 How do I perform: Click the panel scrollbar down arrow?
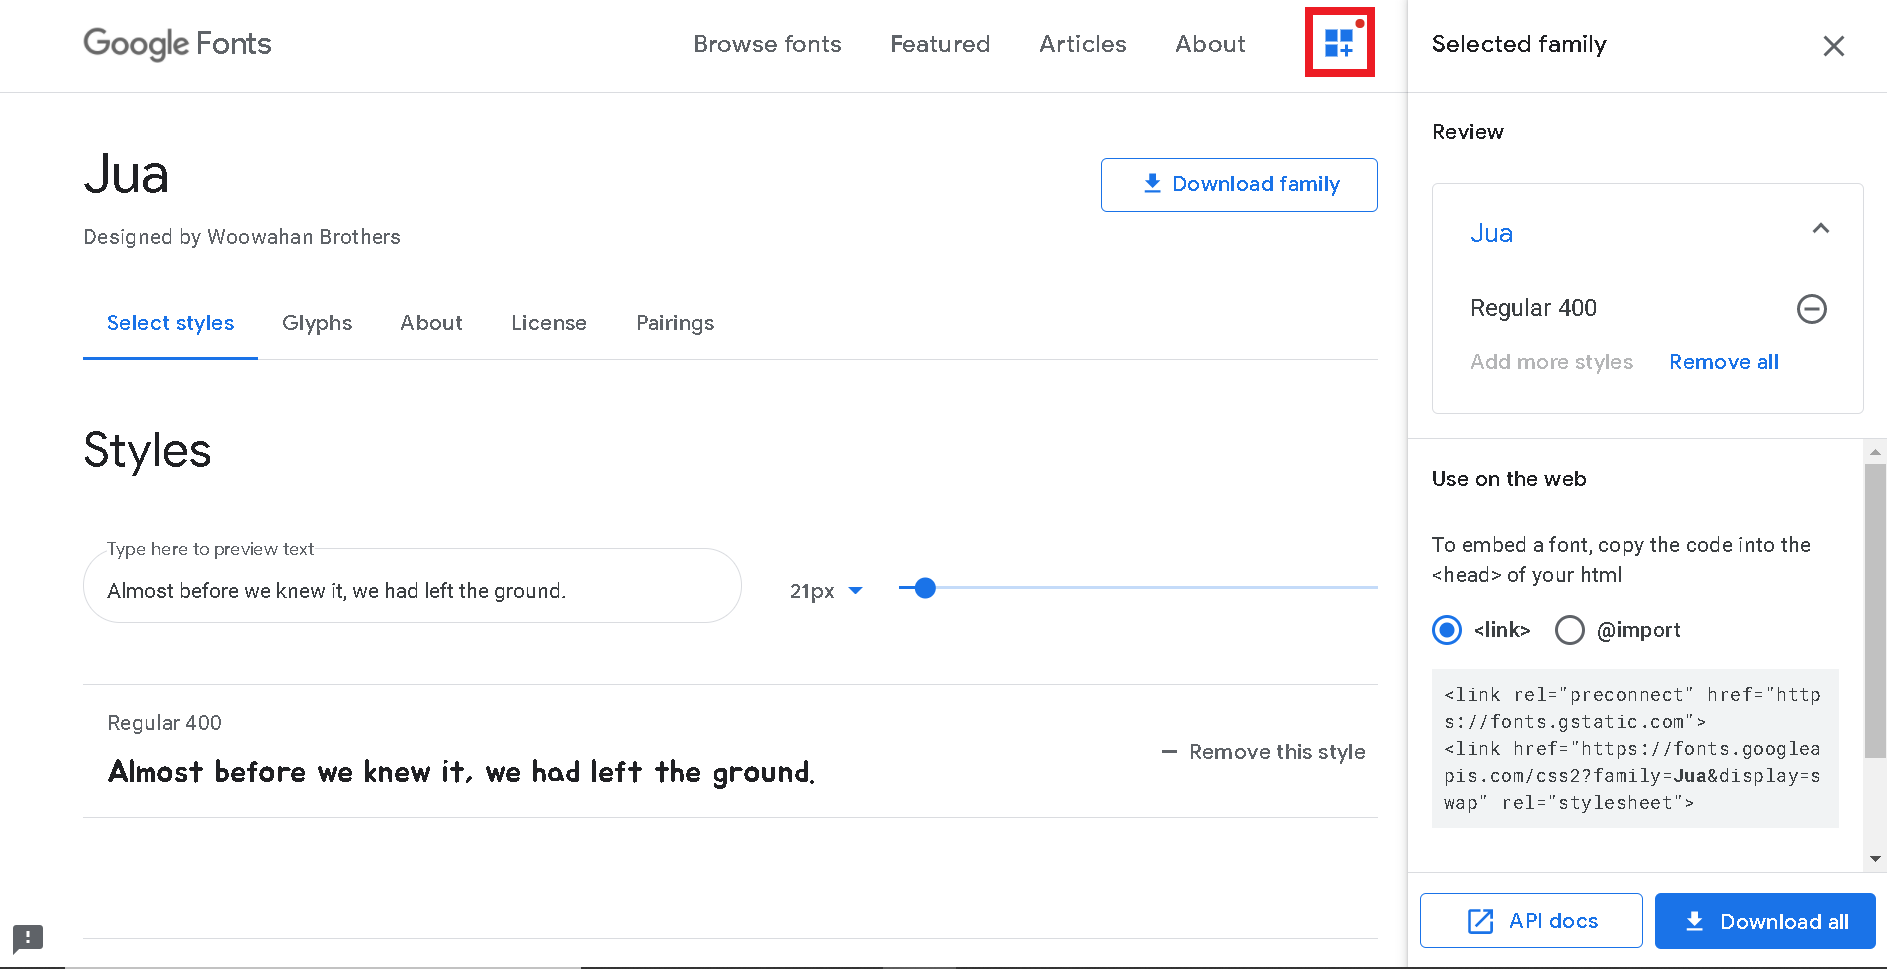click(x=1876, y=859)
